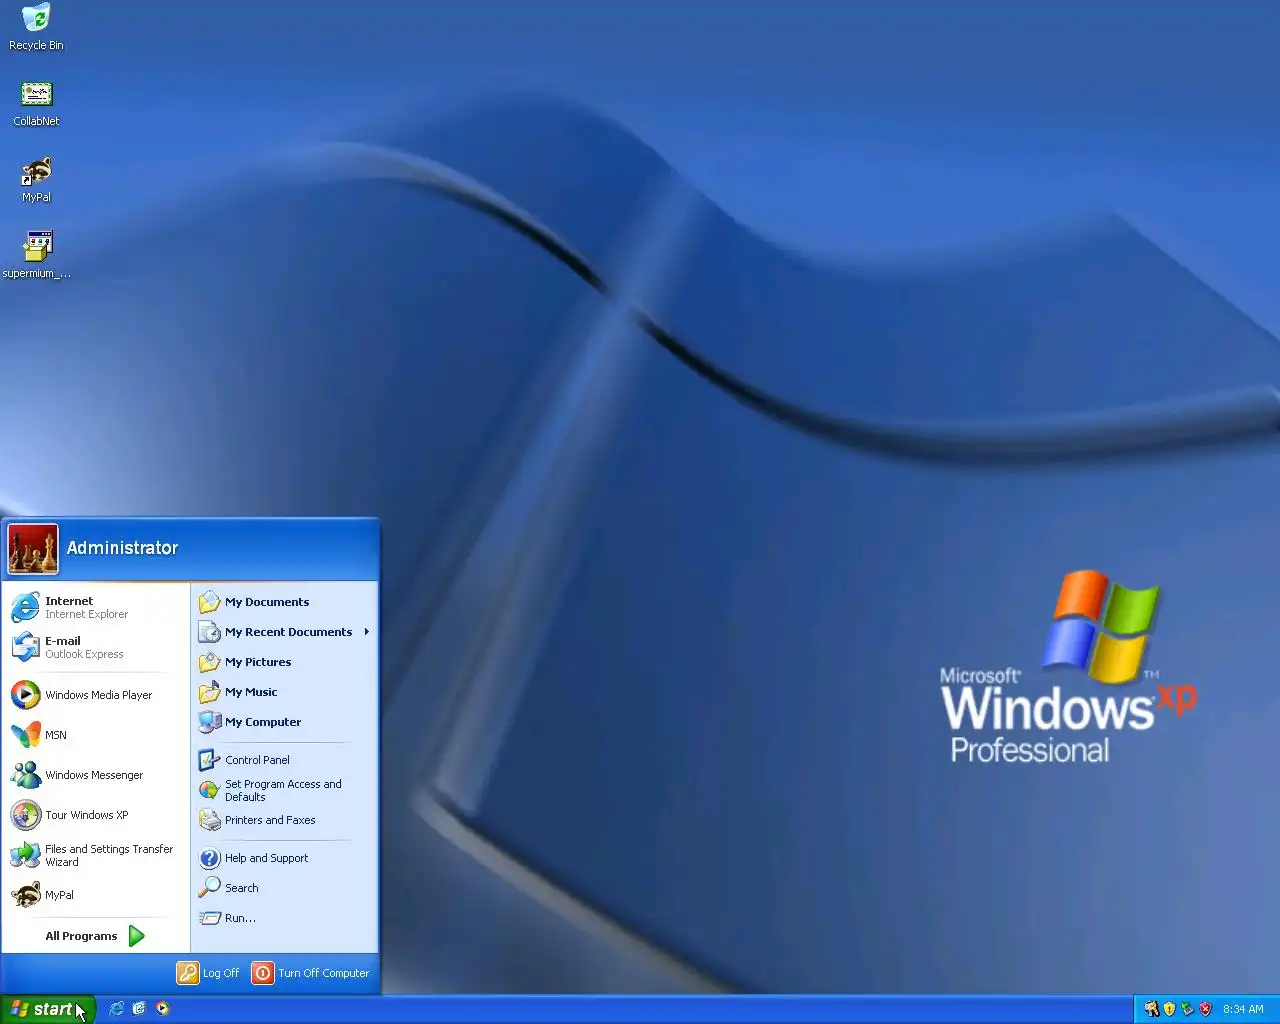Click the Turn Off Computer button
The image size is (1280, 1024).
(311, 973)
